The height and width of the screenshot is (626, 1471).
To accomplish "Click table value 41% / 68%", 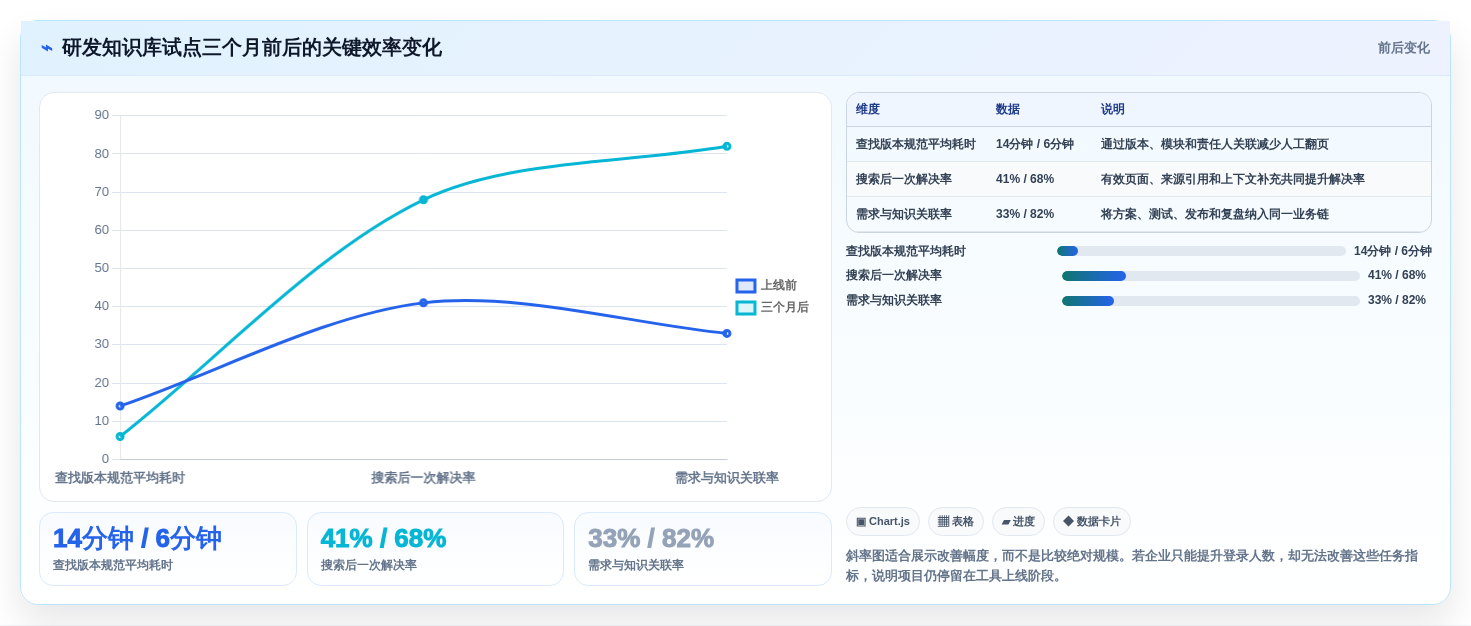I will [x=1025, y=179].
